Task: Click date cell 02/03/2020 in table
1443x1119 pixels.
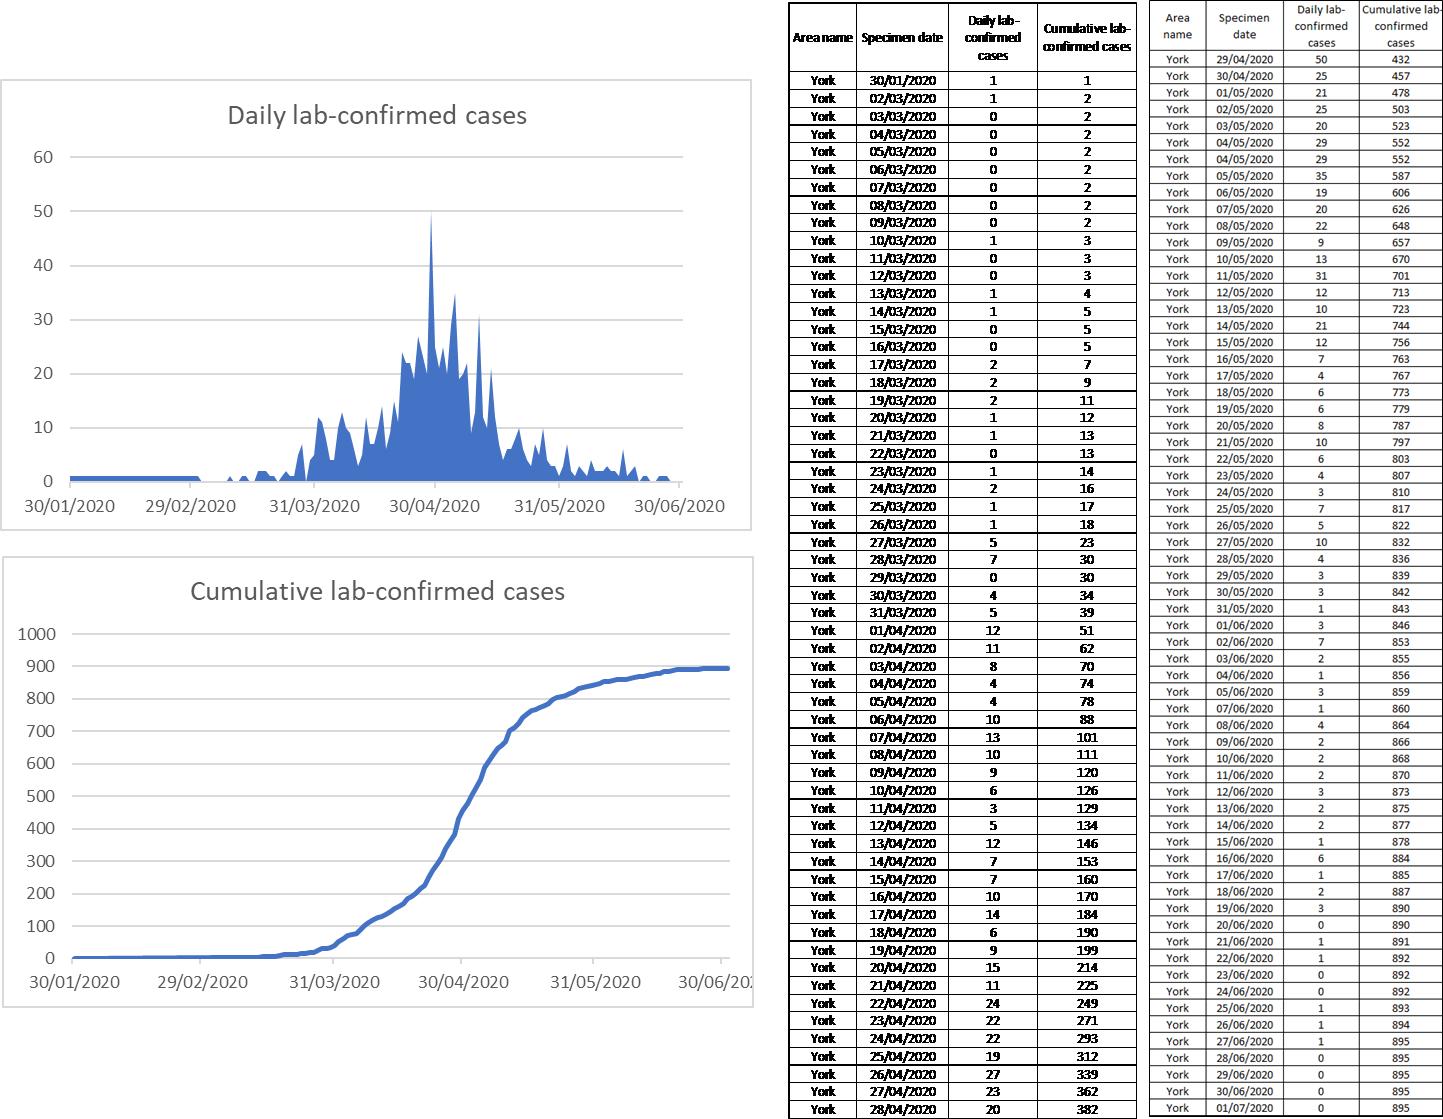Action: [x=903, y=98]
